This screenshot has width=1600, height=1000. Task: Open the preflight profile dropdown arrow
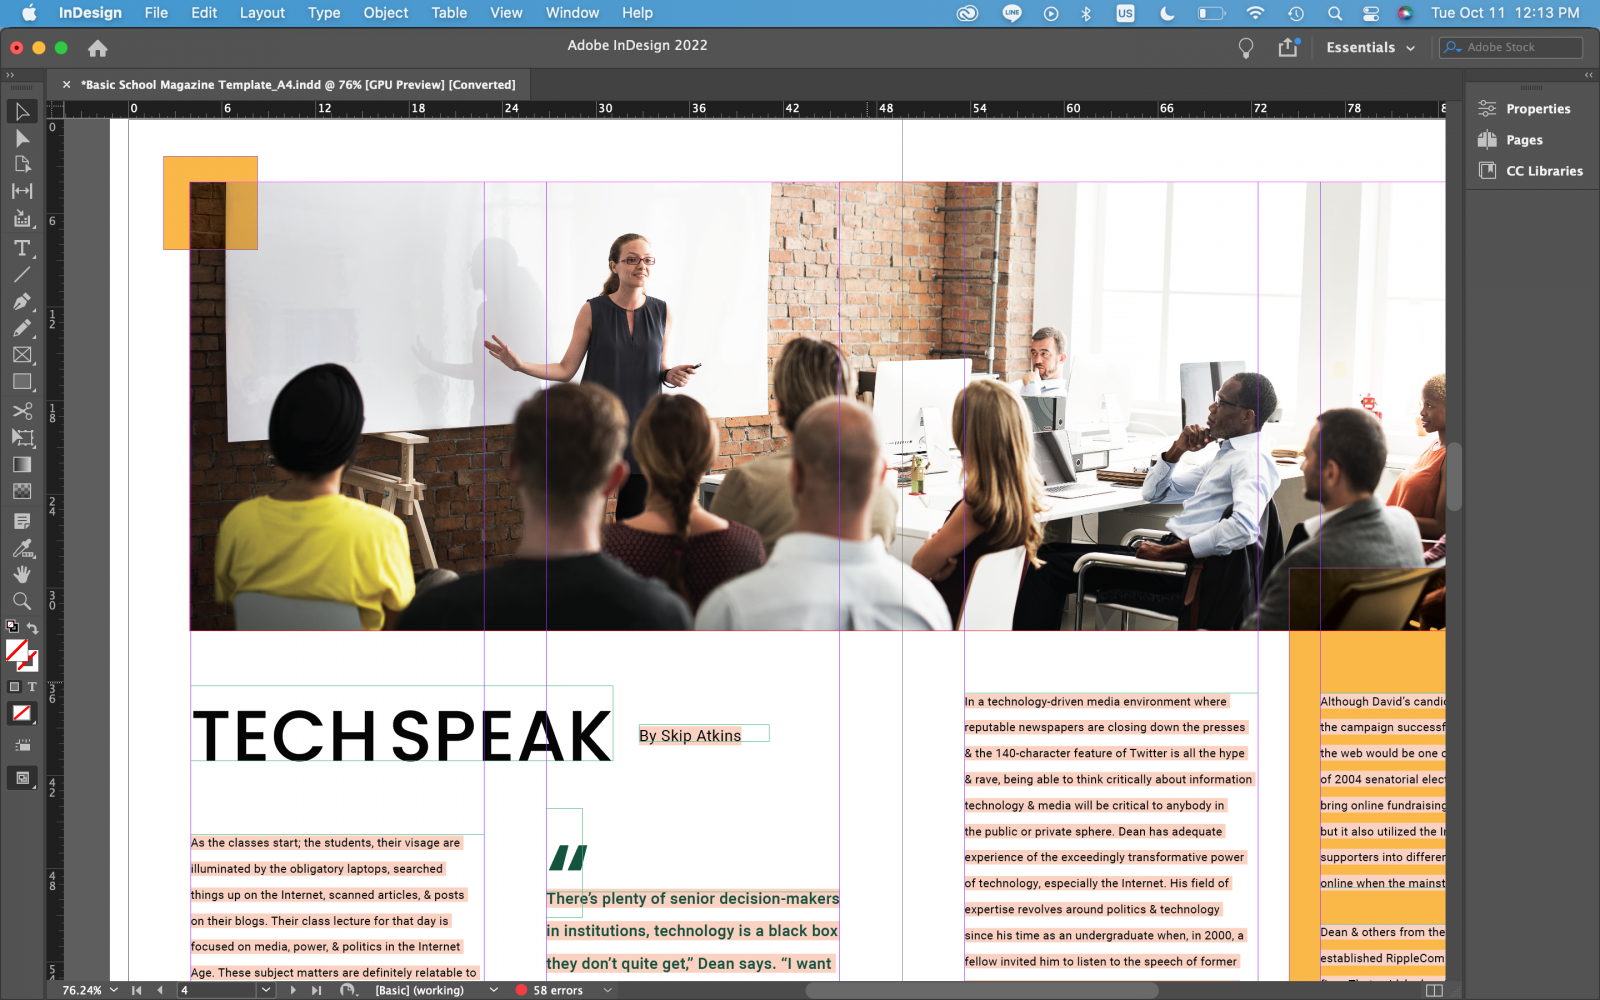pyautogui.click(x=494, y=990)
